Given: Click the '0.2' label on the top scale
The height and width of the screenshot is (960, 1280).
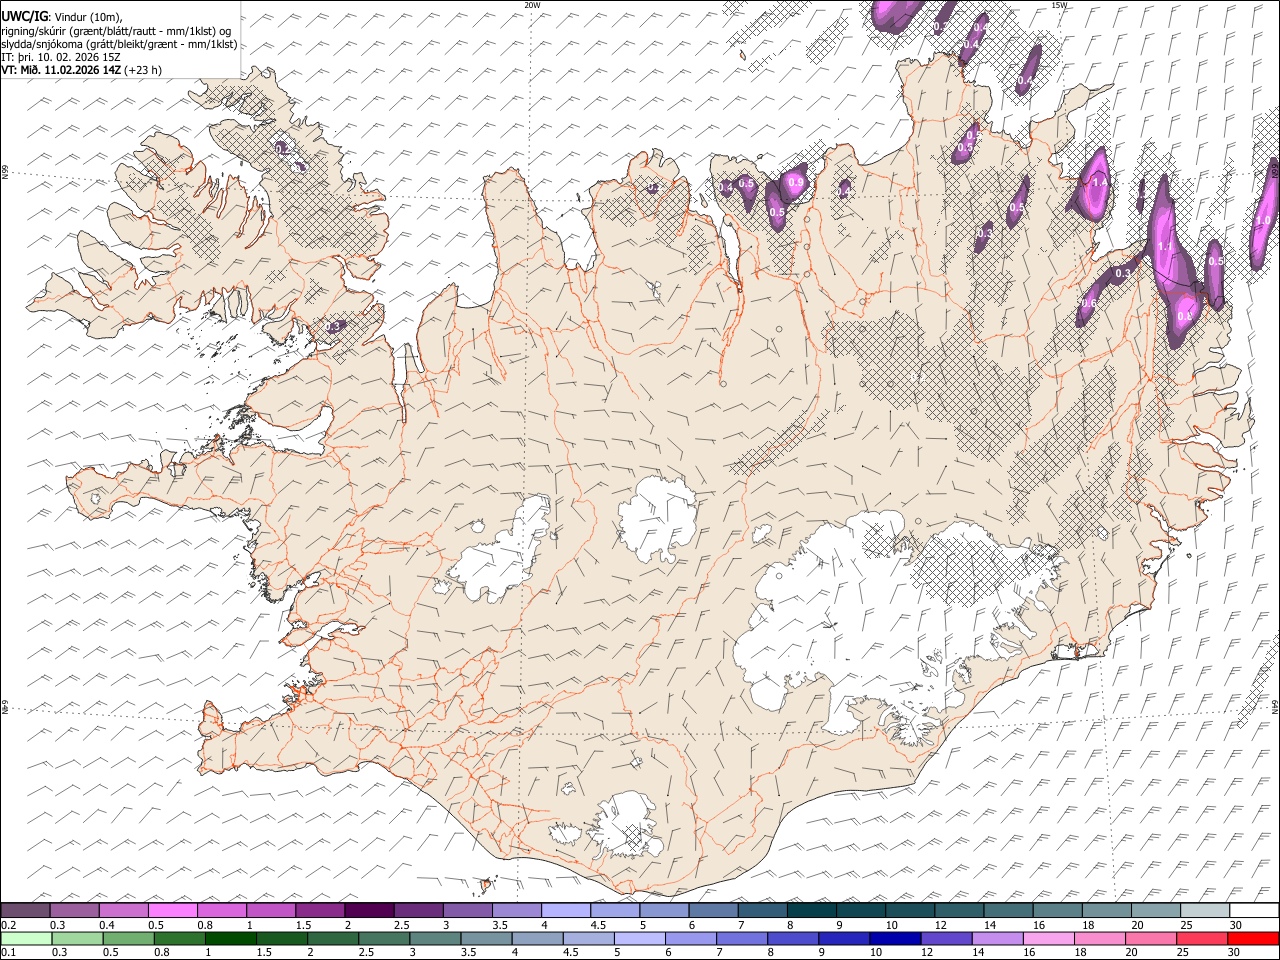Looking at the screenshot, I should [9, 925].
